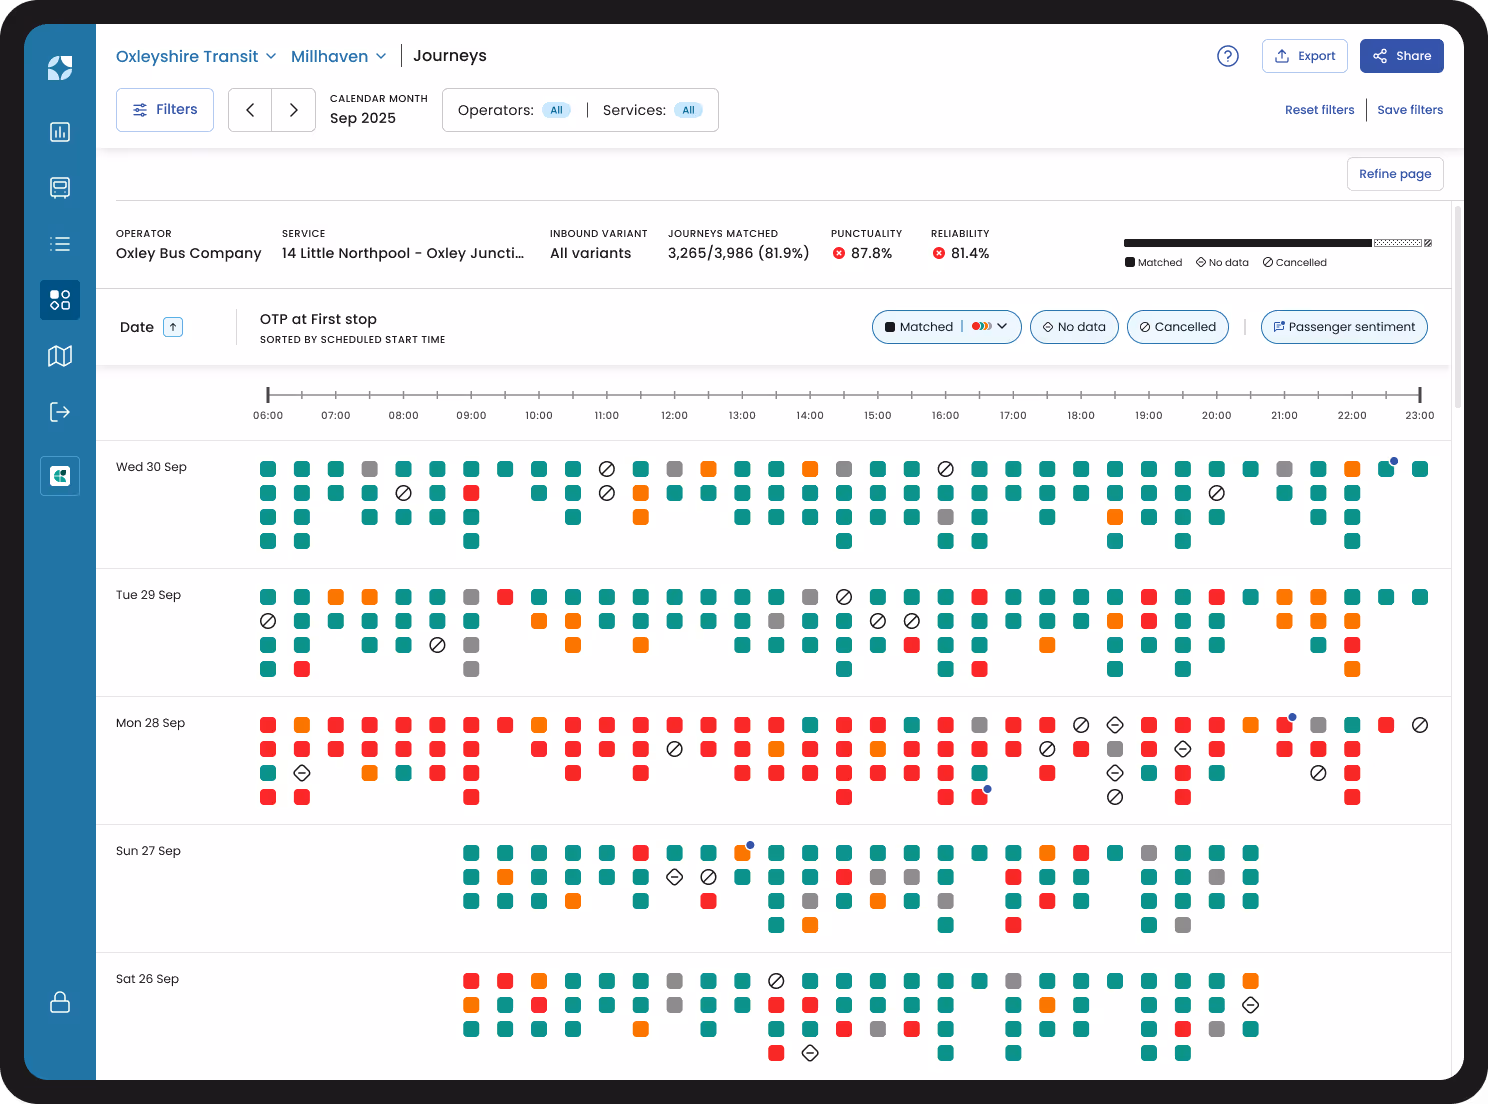Click the logout icon in the sidebar
The image size is (1488, 1104).
[x=60, y=411]
